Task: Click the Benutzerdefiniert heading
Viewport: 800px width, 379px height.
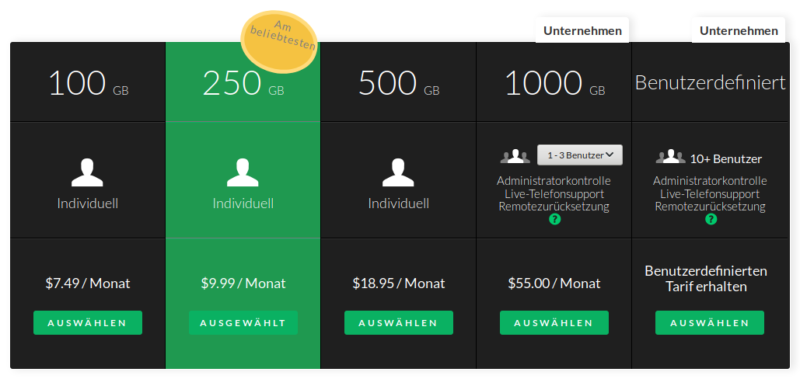Action: [x=710, y=83]
